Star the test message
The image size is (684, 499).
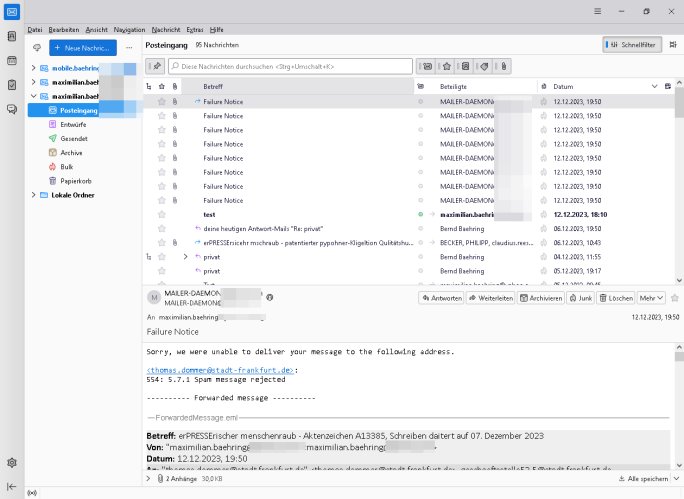point(162,215)
